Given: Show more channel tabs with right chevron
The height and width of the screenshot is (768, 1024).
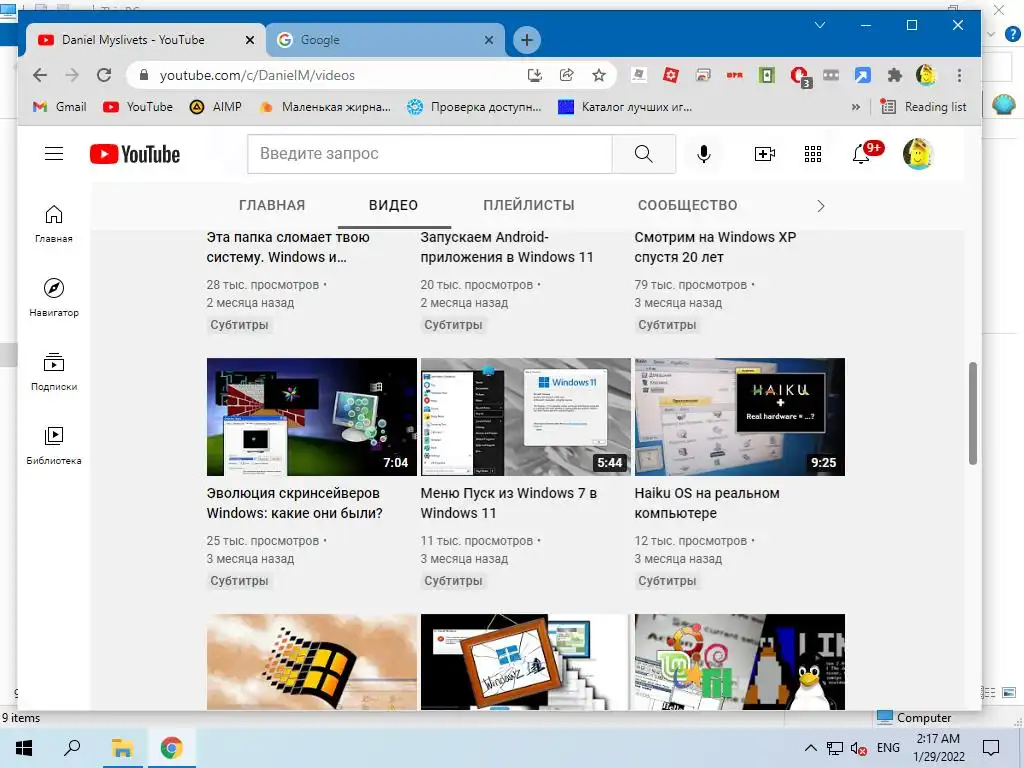Looking at the screenshot, I should pos(821,206).
